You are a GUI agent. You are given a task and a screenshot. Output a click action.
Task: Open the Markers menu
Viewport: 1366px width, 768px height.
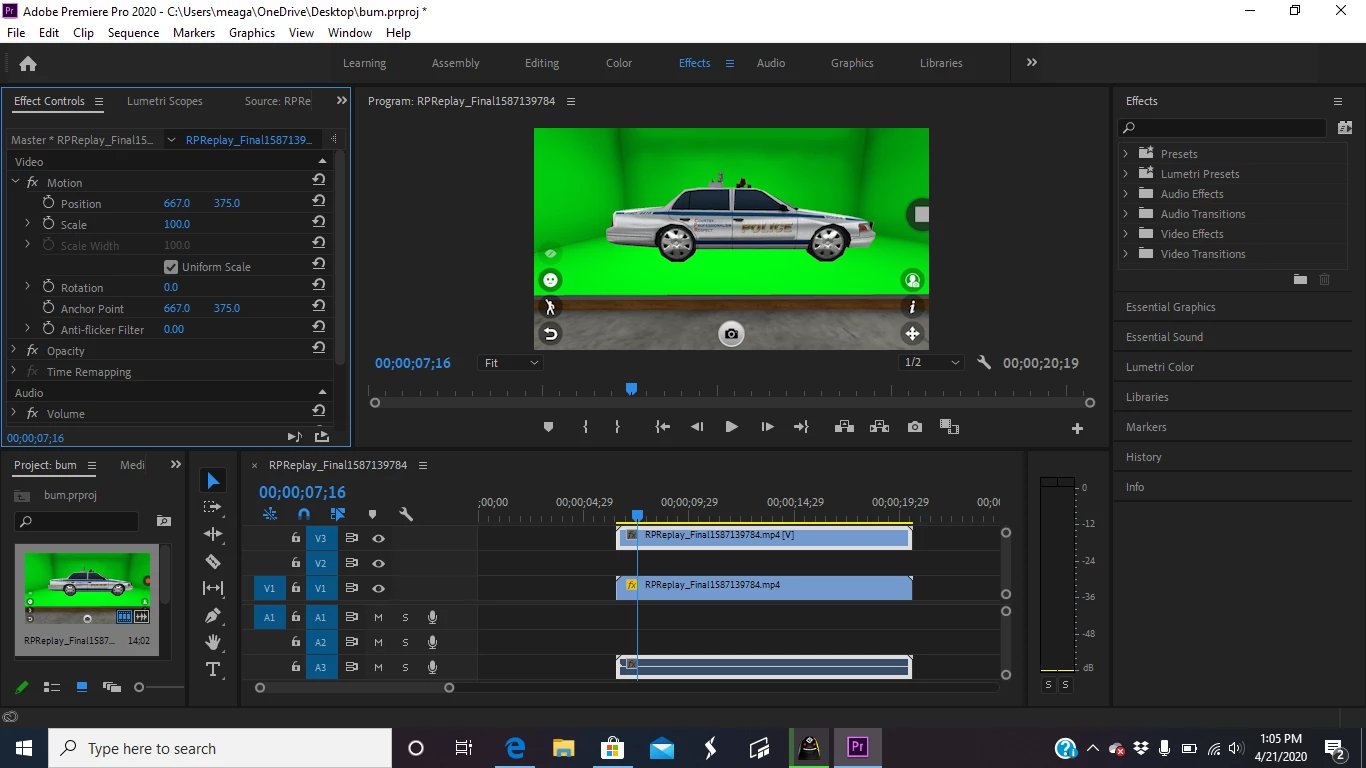point(194,33)
